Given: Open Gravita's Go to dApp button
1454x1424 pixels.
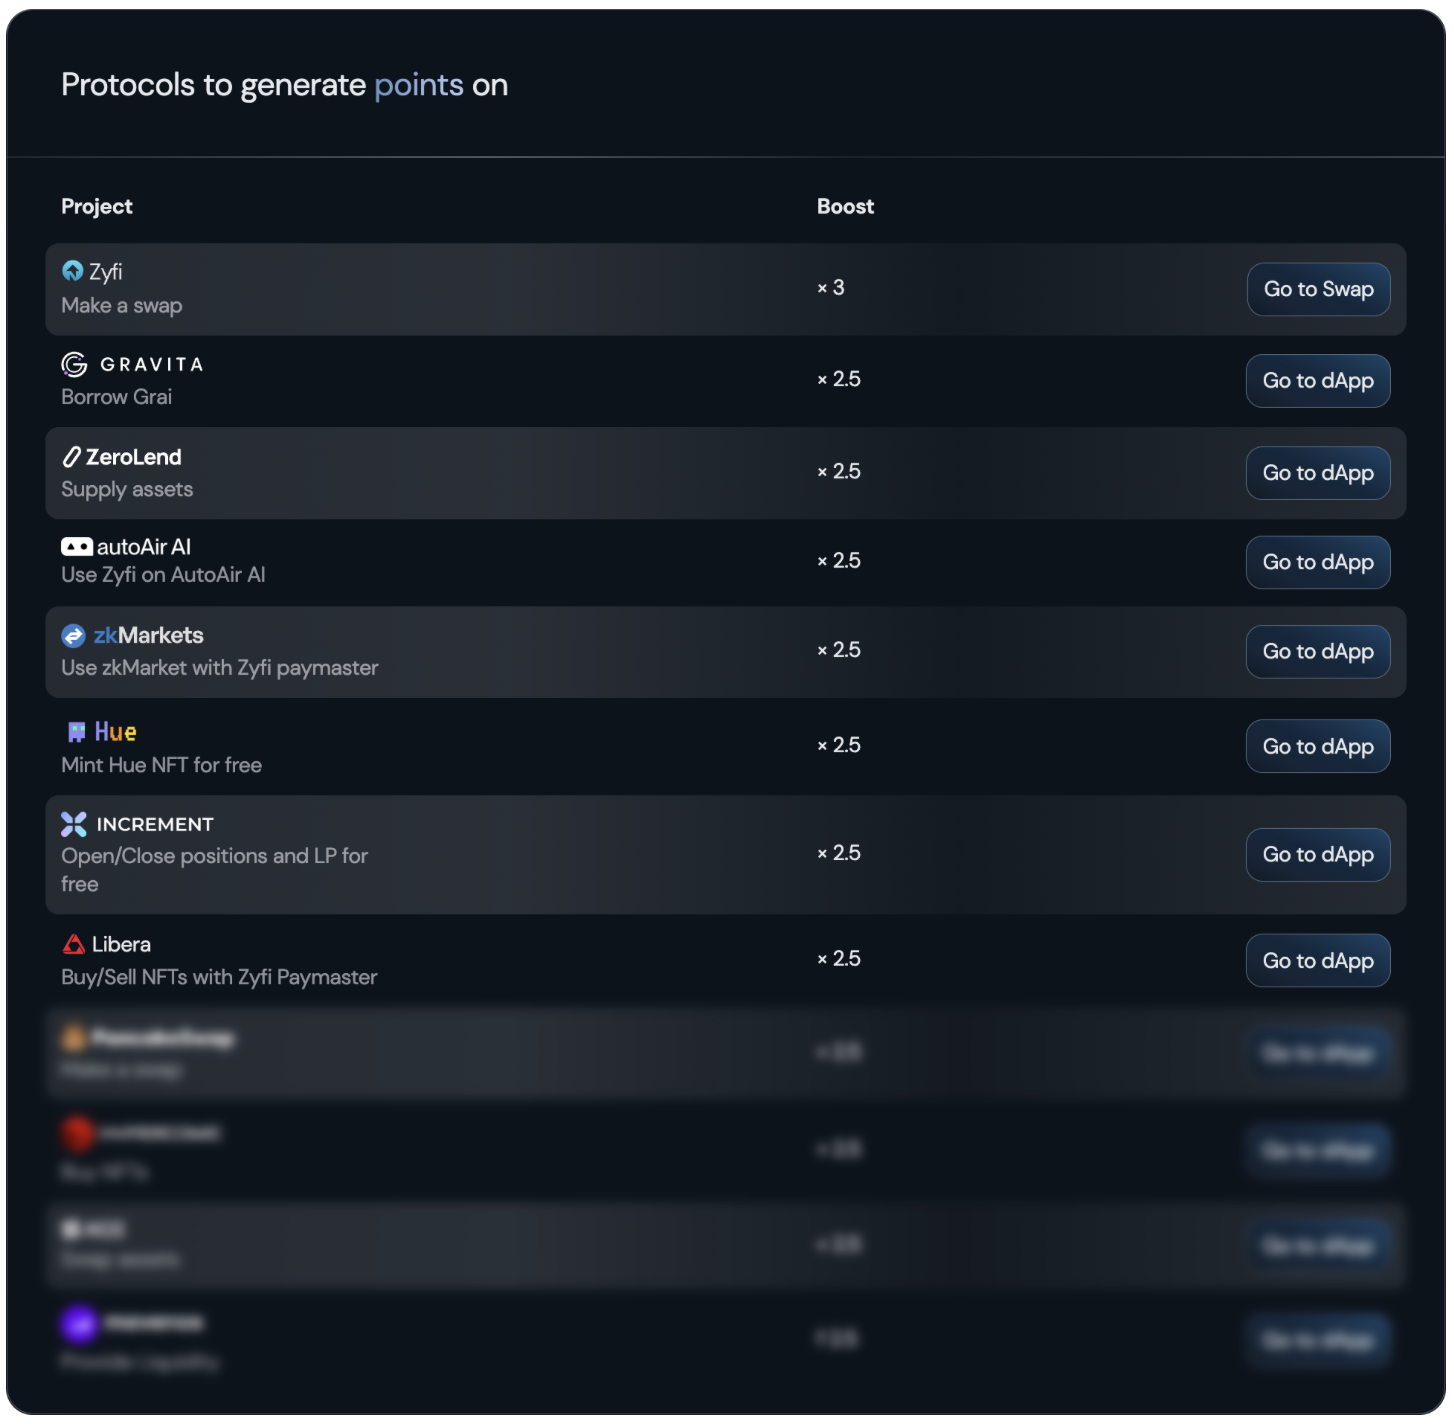Looking at the screenshot, I should click(1317, 381).
